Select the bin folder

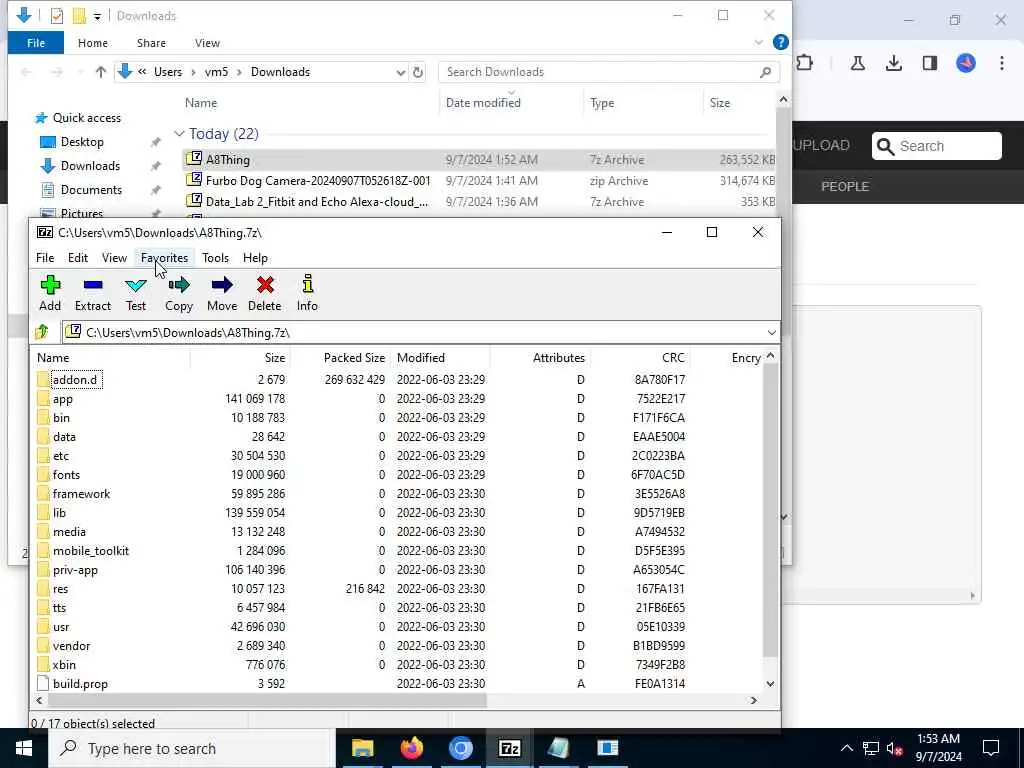pos(61,418)
